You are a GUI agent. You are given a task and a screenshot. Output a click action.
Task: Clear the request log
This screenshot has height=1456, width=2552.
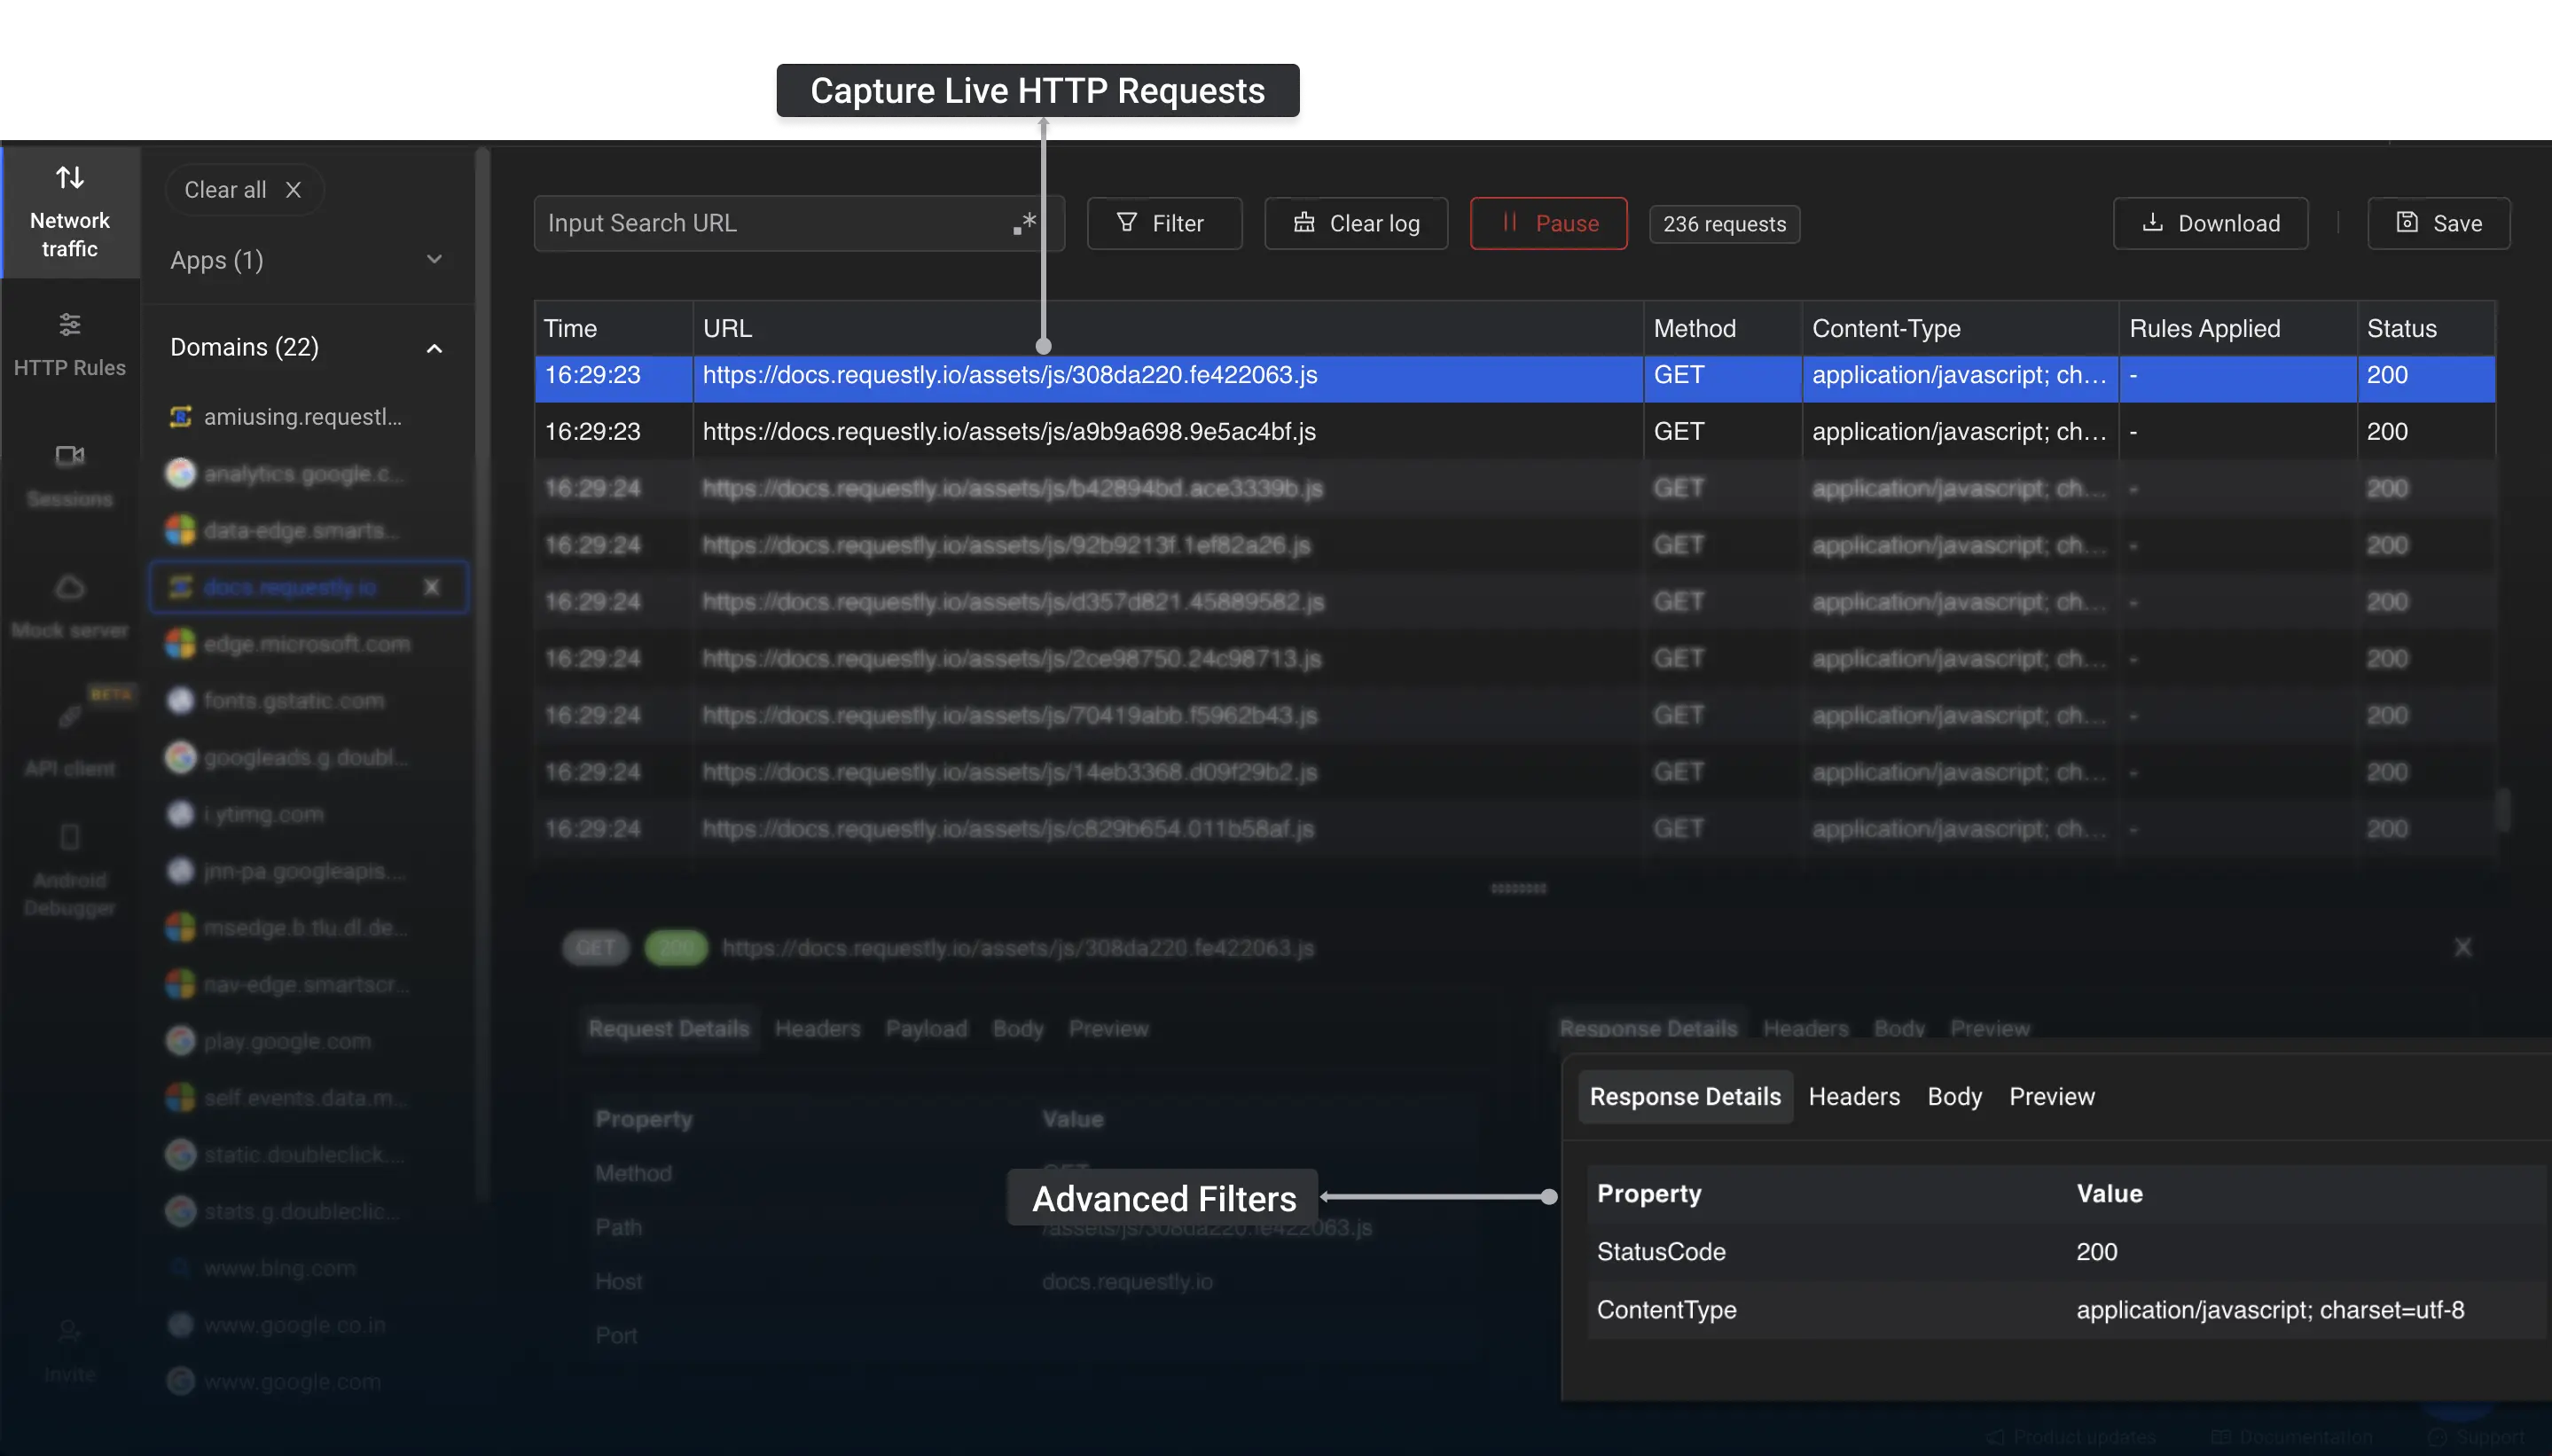[x=1356, y=223]
